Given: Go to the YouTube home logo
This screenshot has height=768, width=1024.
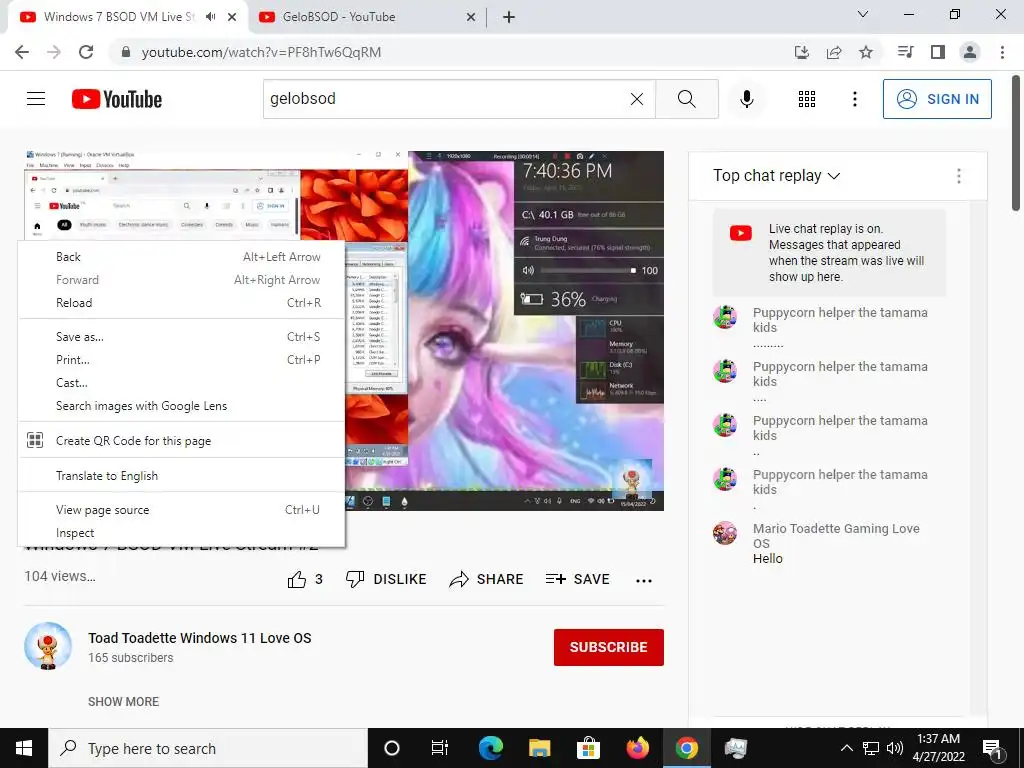Looking at the screenshot, I should 117,99.
